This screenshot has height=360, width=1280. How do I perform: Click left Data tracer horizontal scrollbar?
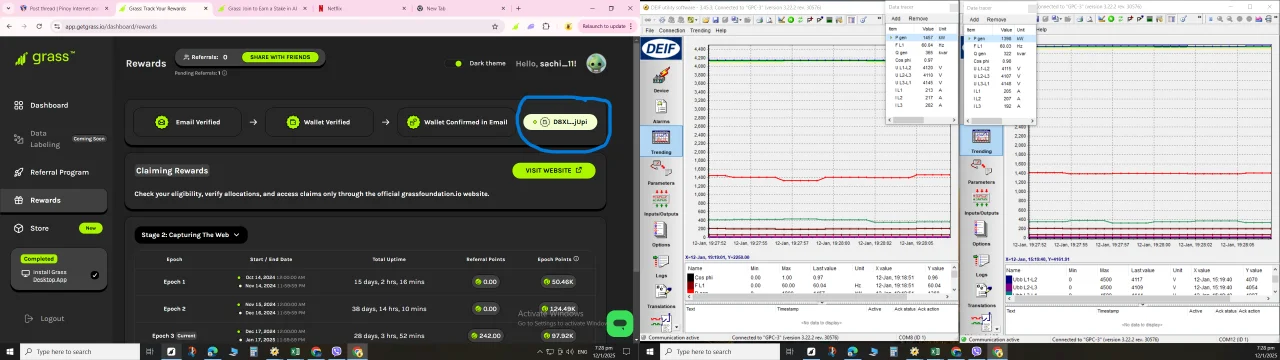click(920, 120)
